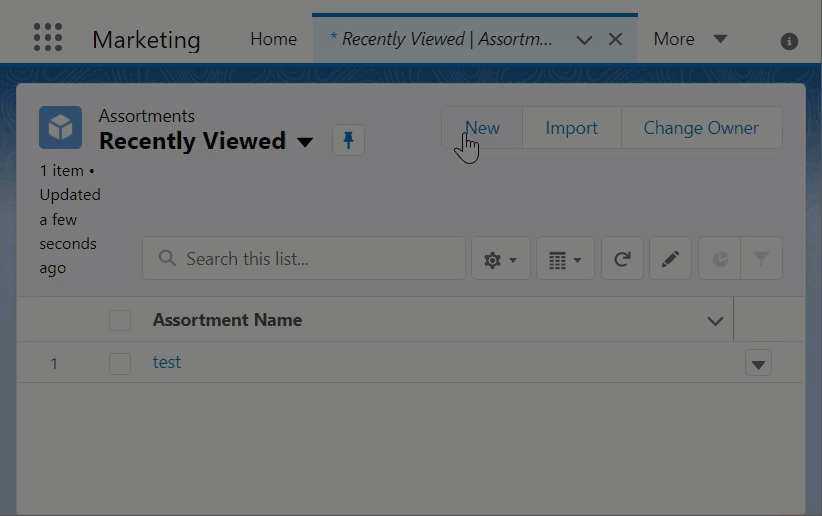The width and height of the screenshot is (822, 516).
Task: Open row actions dropdown for test
Action: (x=758, y=364)
